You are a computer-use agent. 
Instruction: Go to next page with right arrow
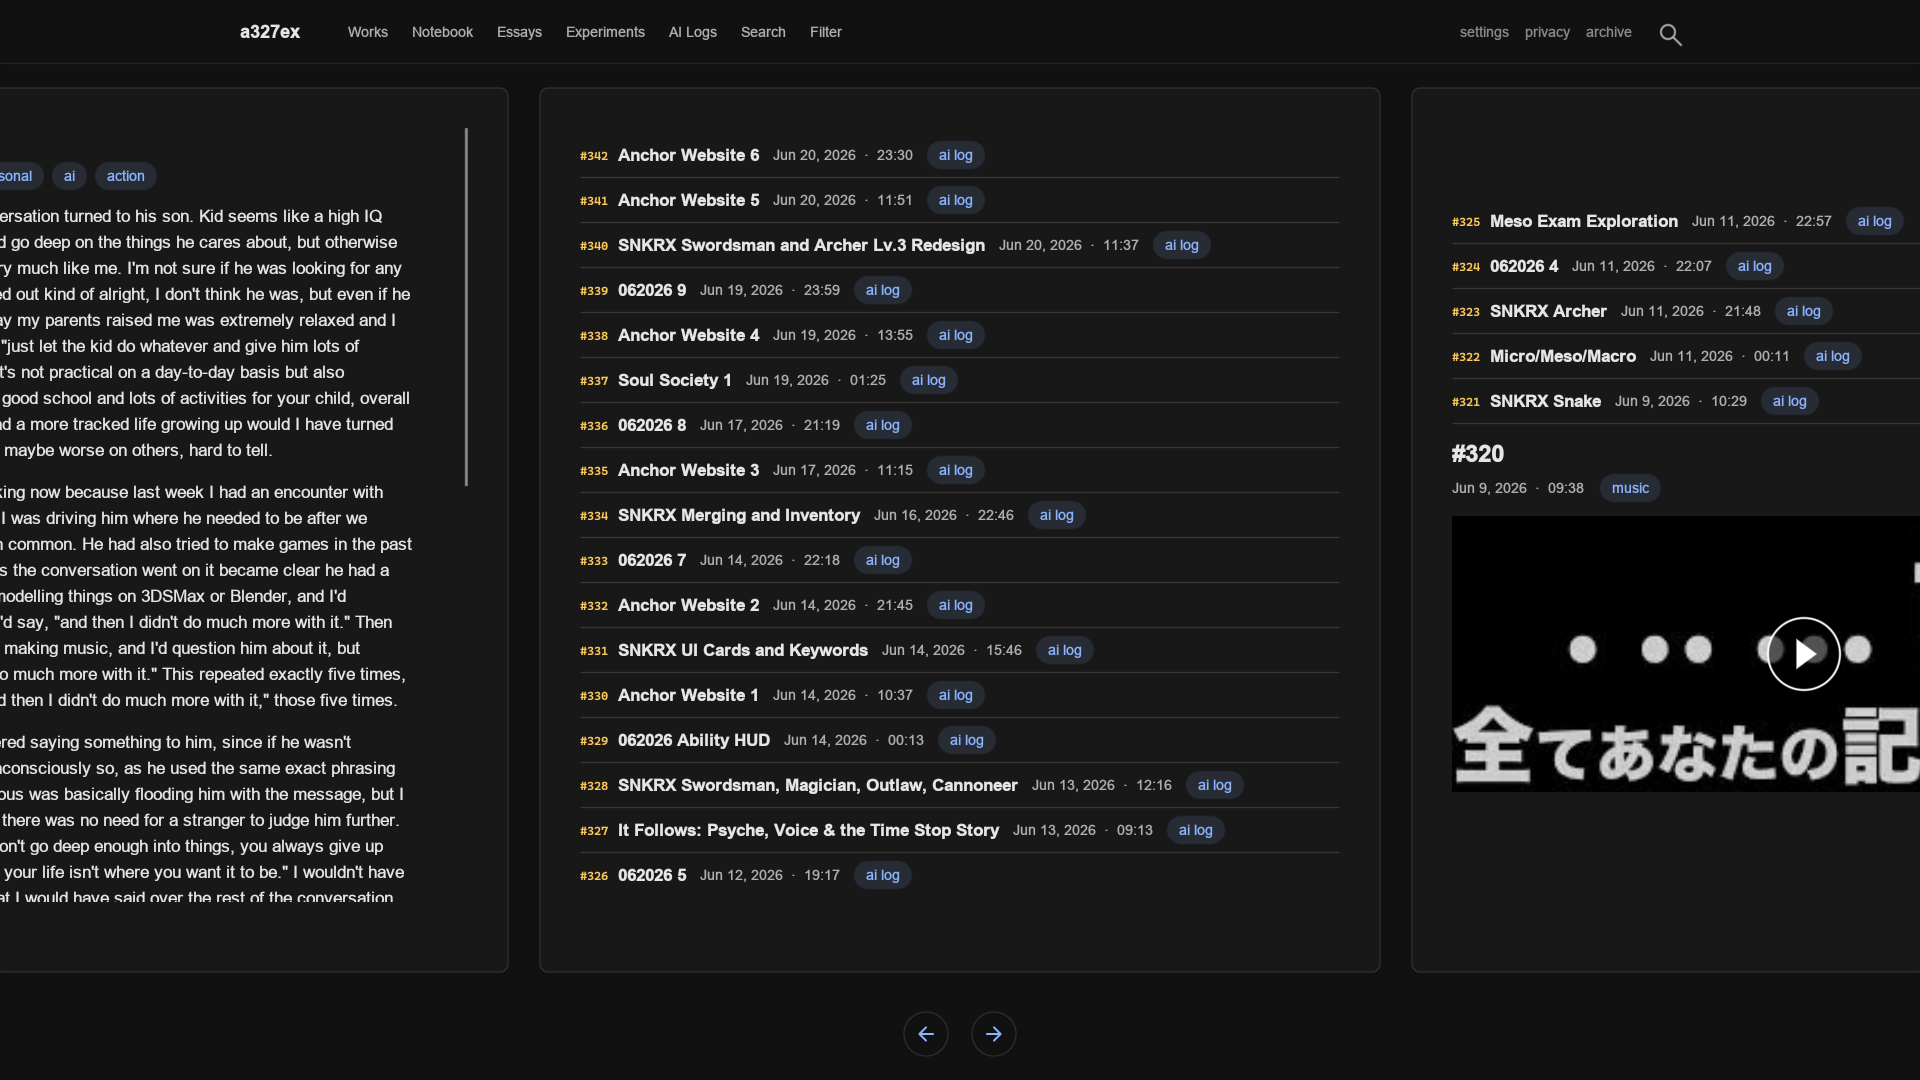click(994, 1034)
